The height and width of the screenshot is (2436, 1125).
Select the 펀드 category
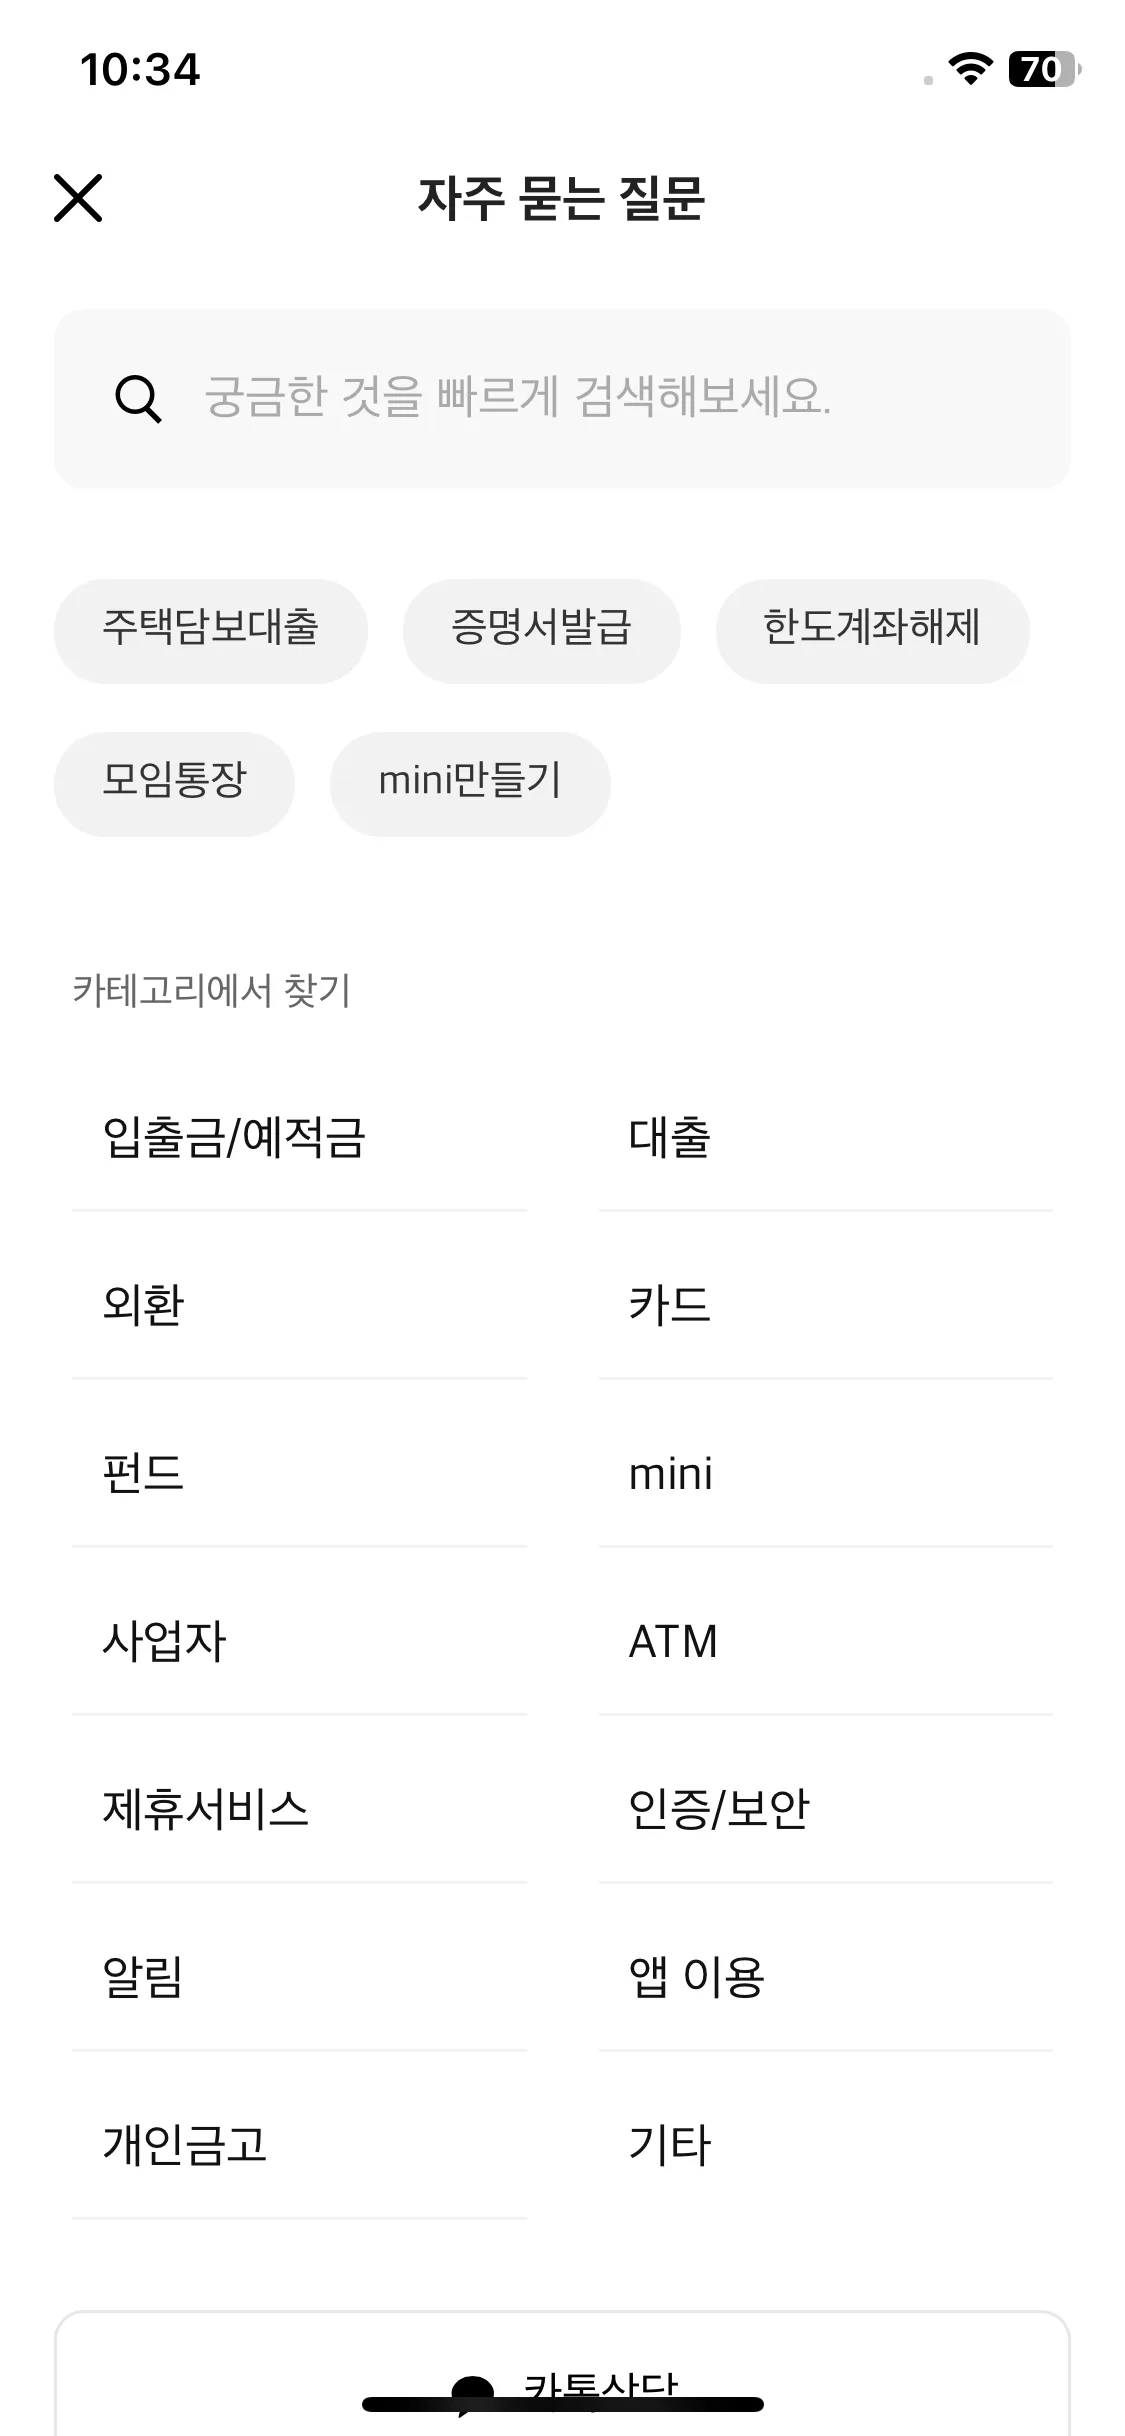point(299,1473)
